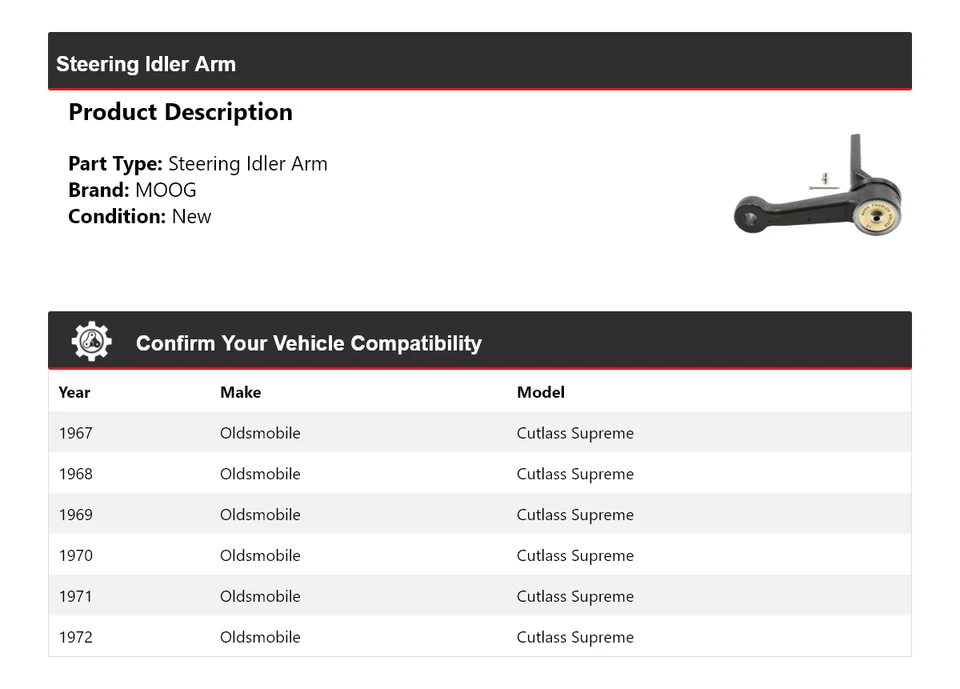Click the 1969 Oldsmobile make cell
960x689 pixels.
tap(260, 515)
